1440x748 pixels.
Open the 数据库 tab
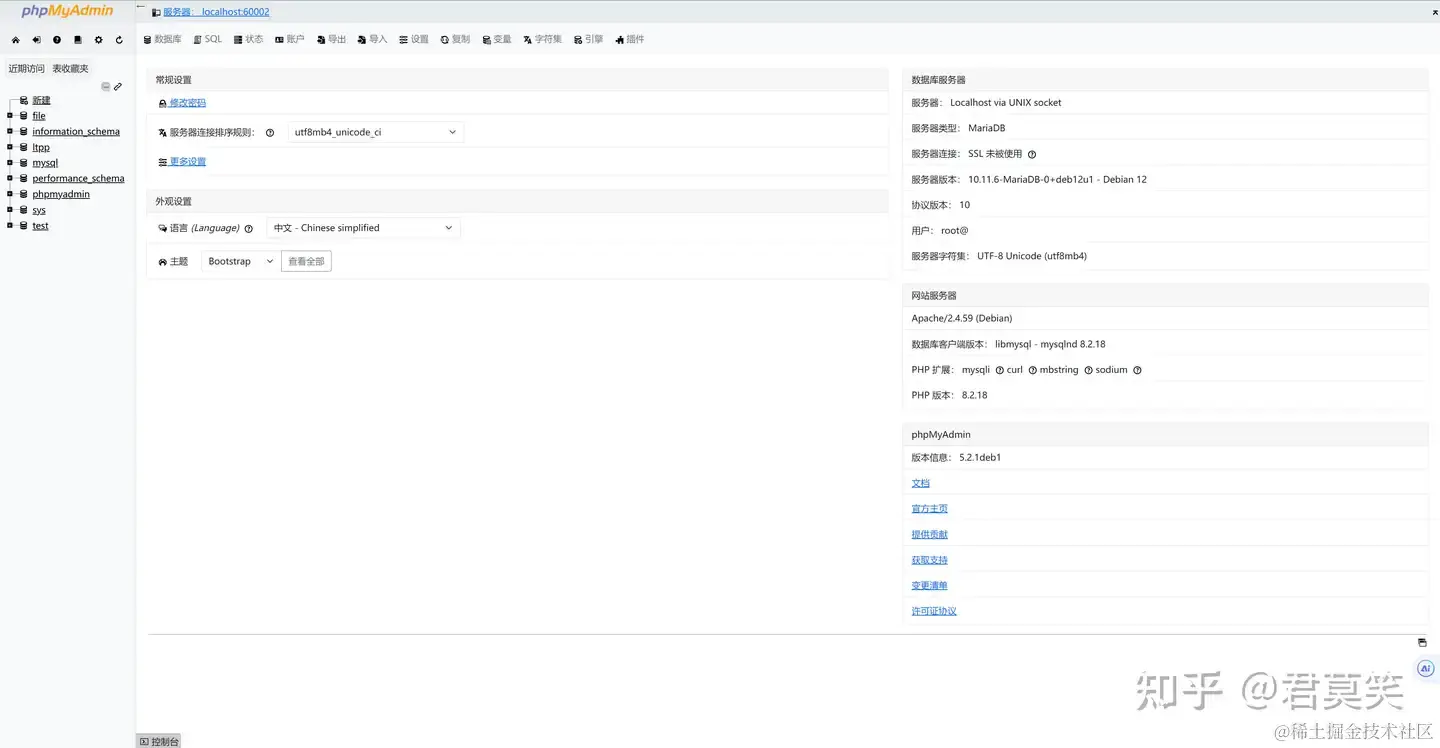[x=162, y=40]
